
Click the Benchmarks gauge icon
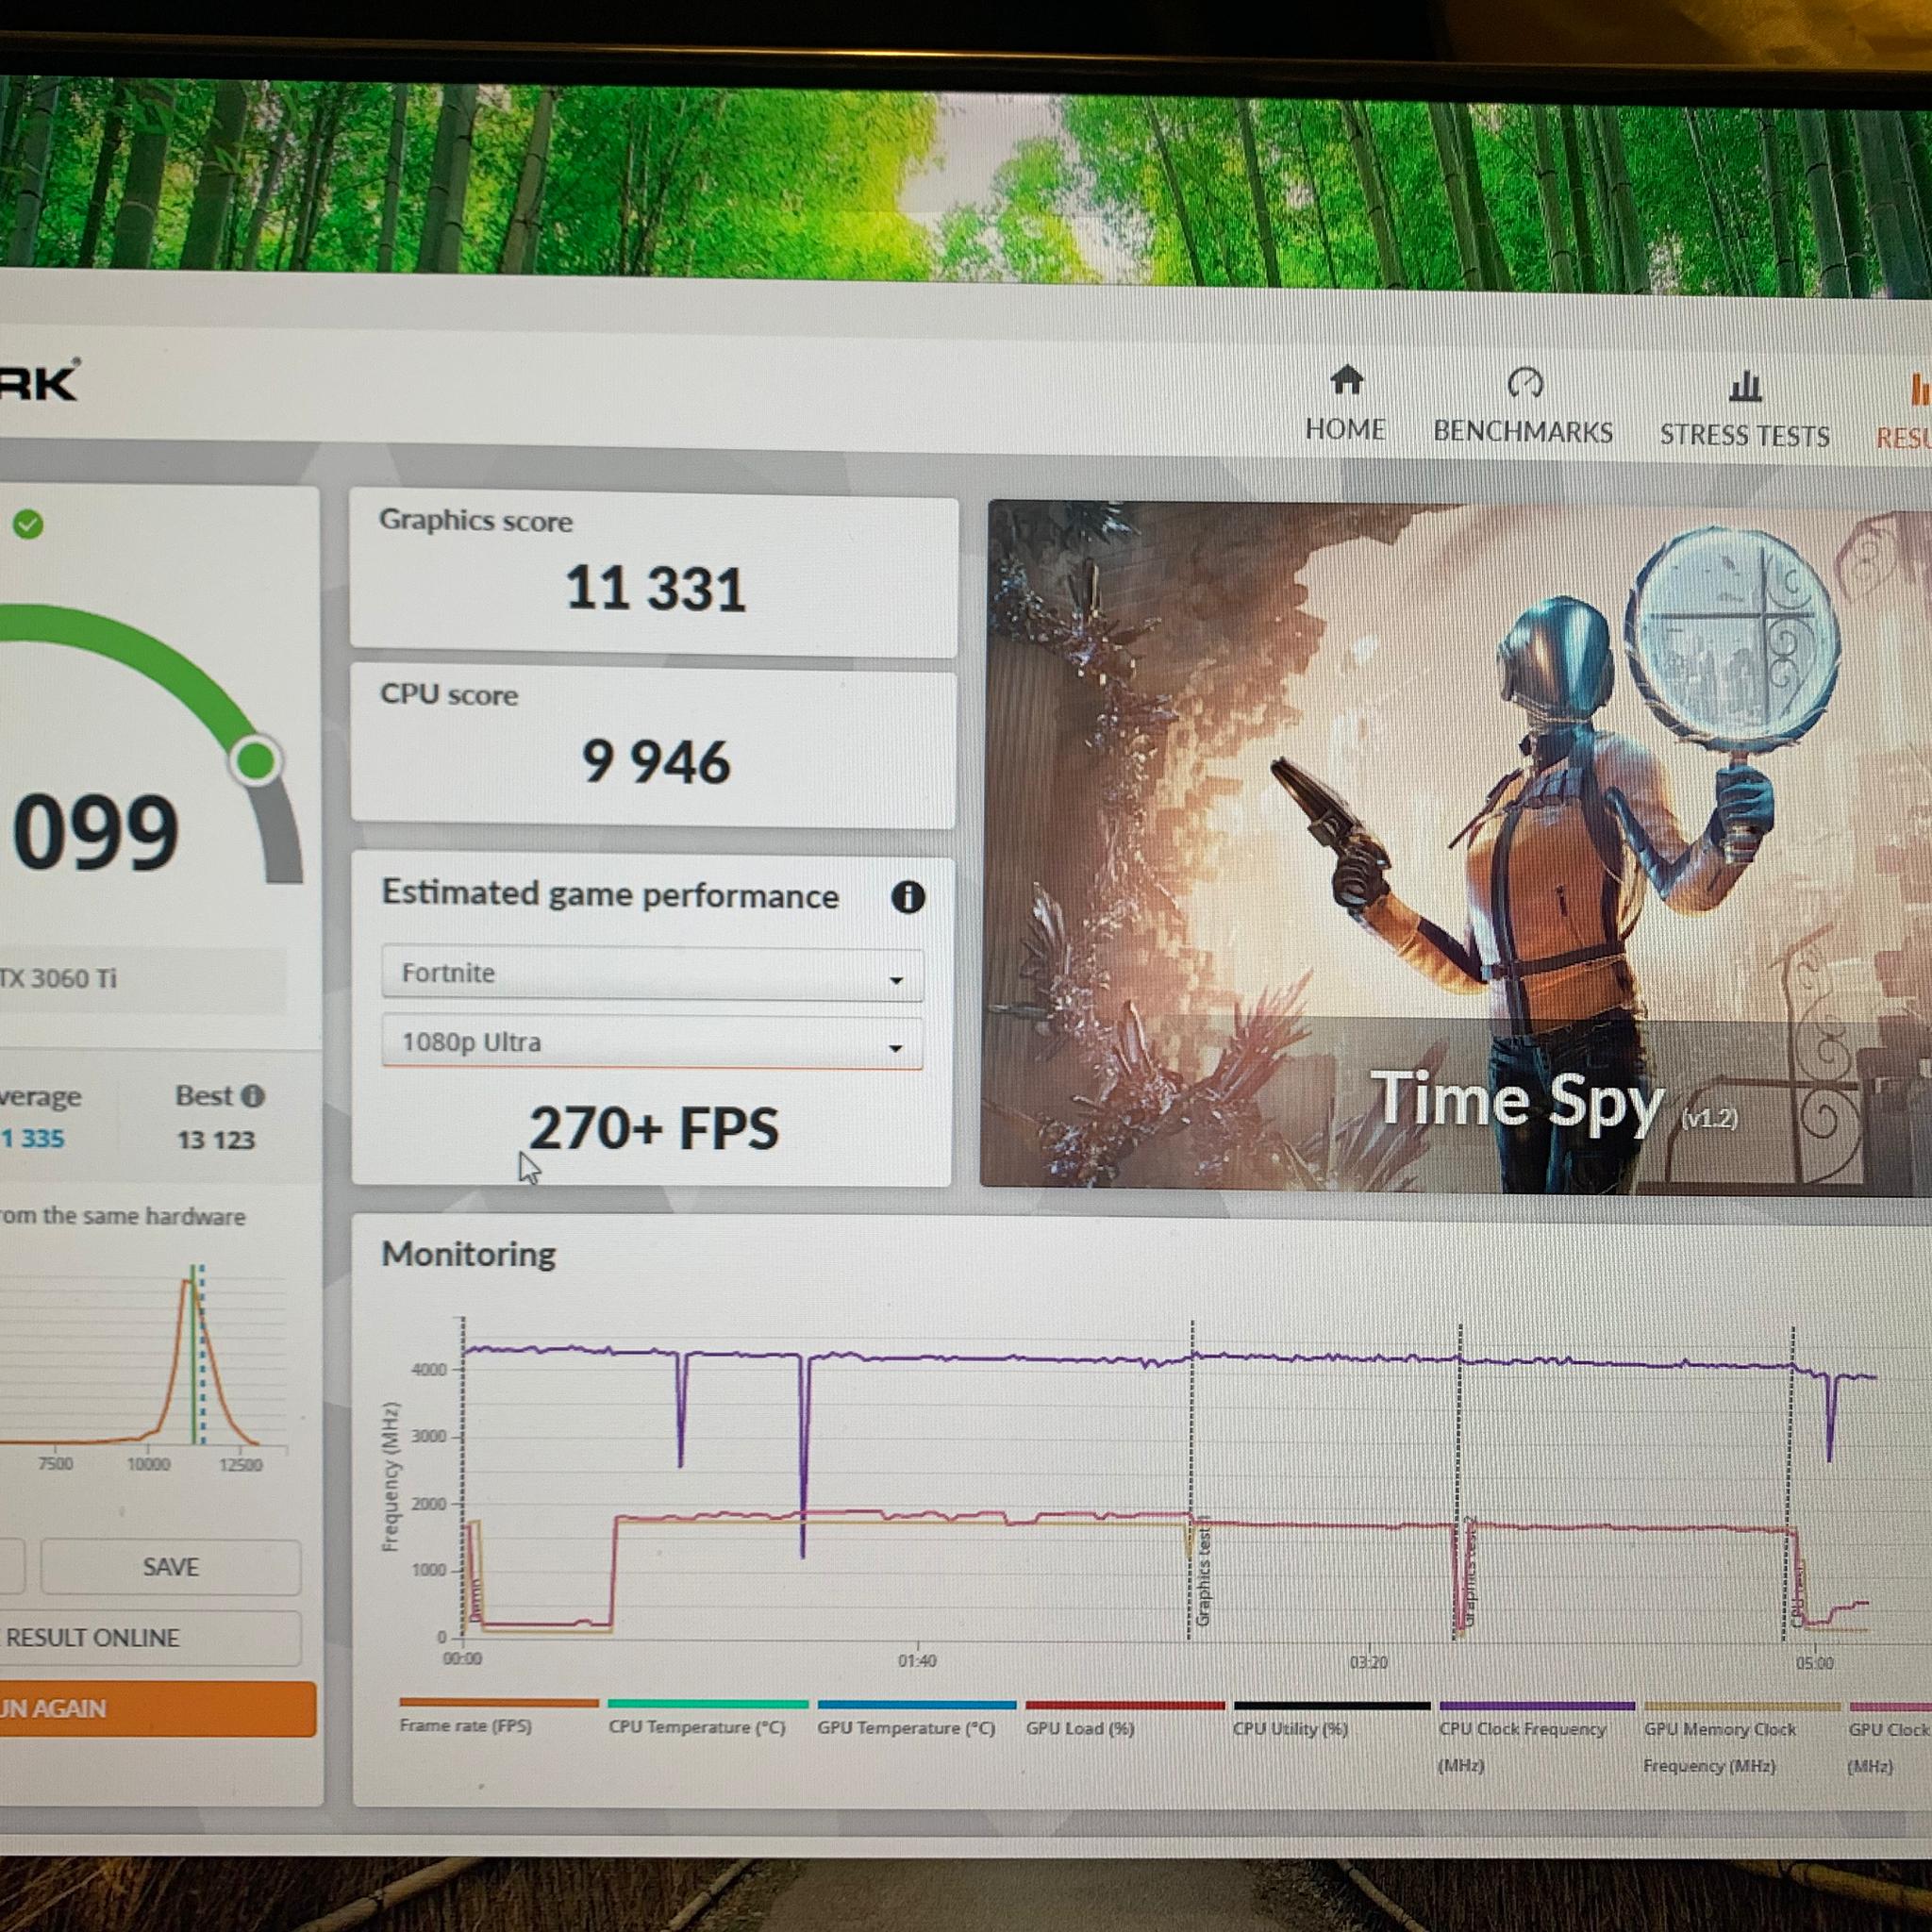(x=1525, y=383)
